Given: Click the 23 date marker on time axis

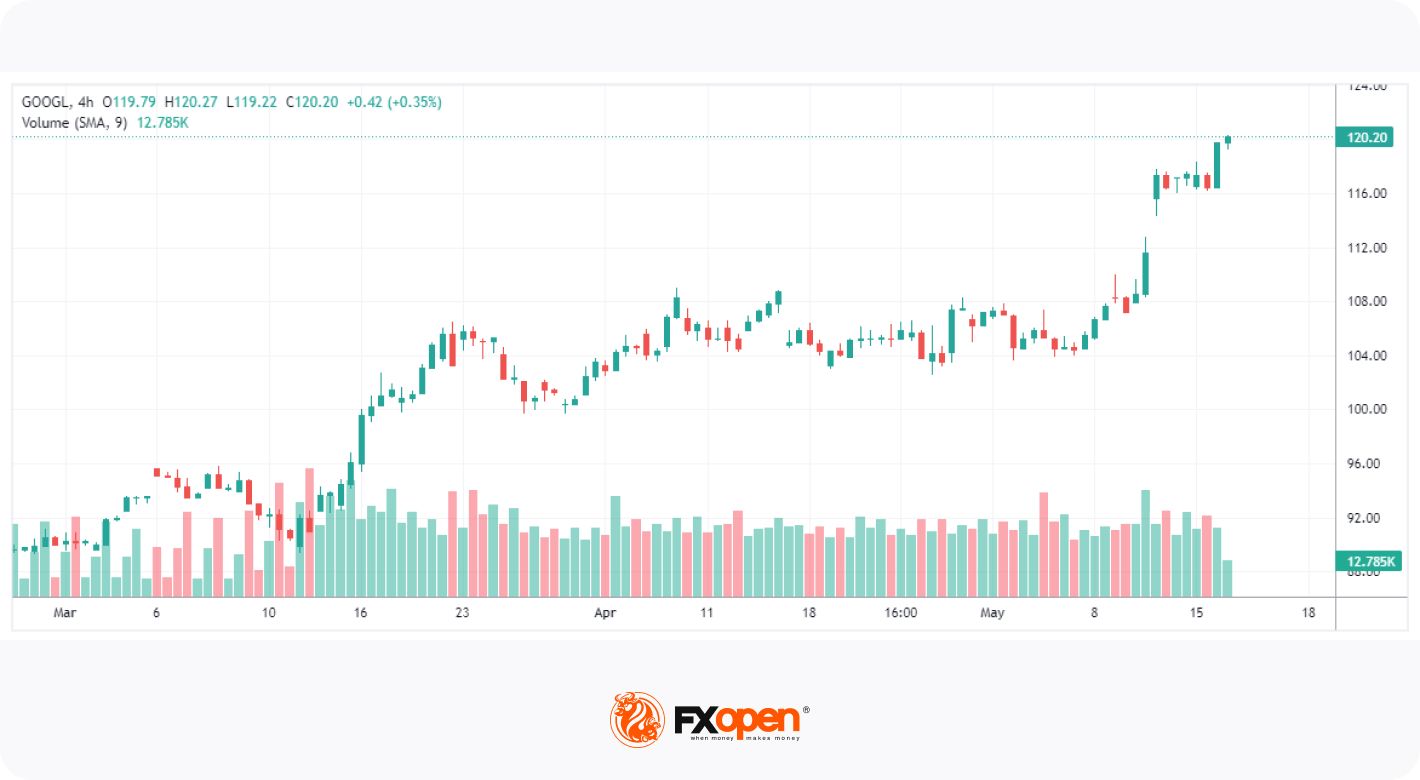Looking at the screenshot, I should pos(460,613).
